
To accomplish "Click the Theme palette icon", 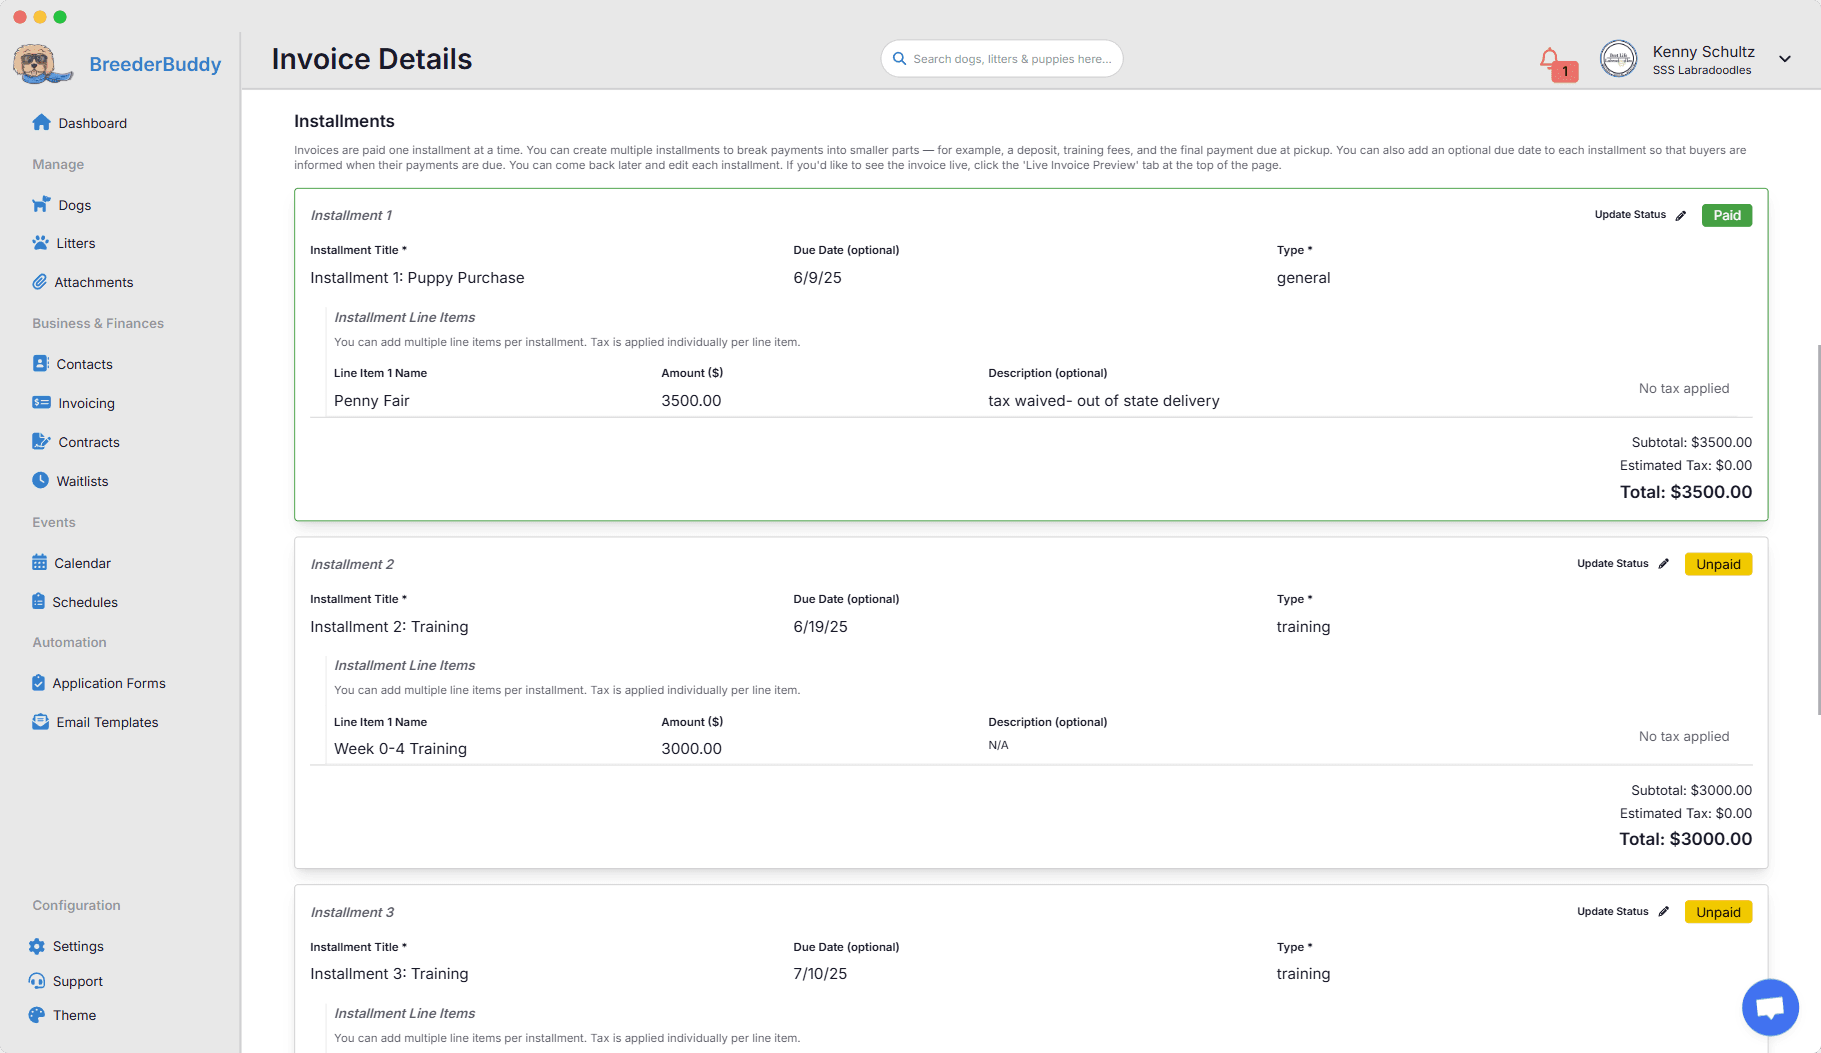I will 37,1015.
